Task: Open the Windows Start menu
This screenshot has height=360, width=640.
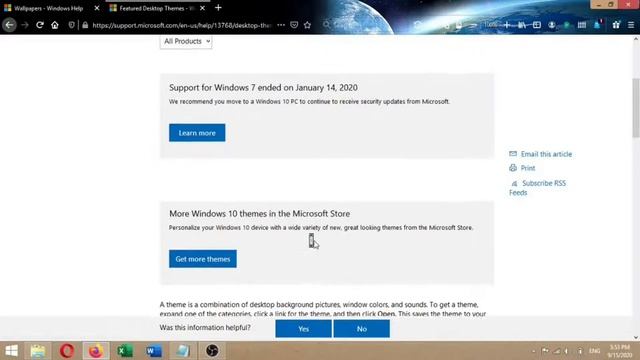Action: (11, 351)
